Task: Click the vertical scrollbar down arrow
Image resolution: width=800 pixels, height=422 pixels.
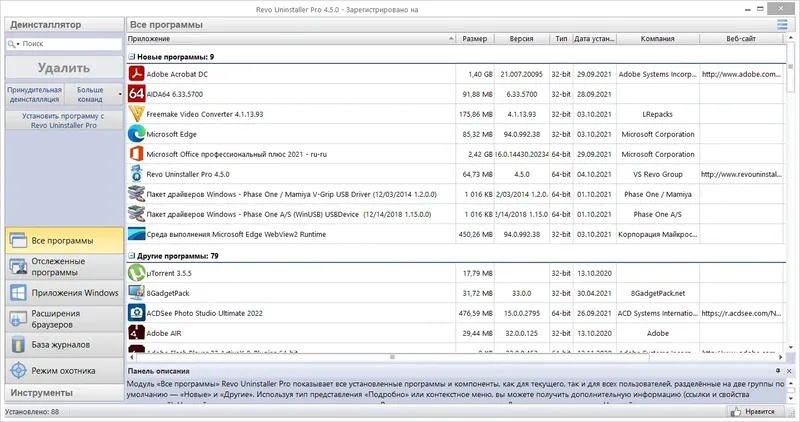Action: click(791, 347)
